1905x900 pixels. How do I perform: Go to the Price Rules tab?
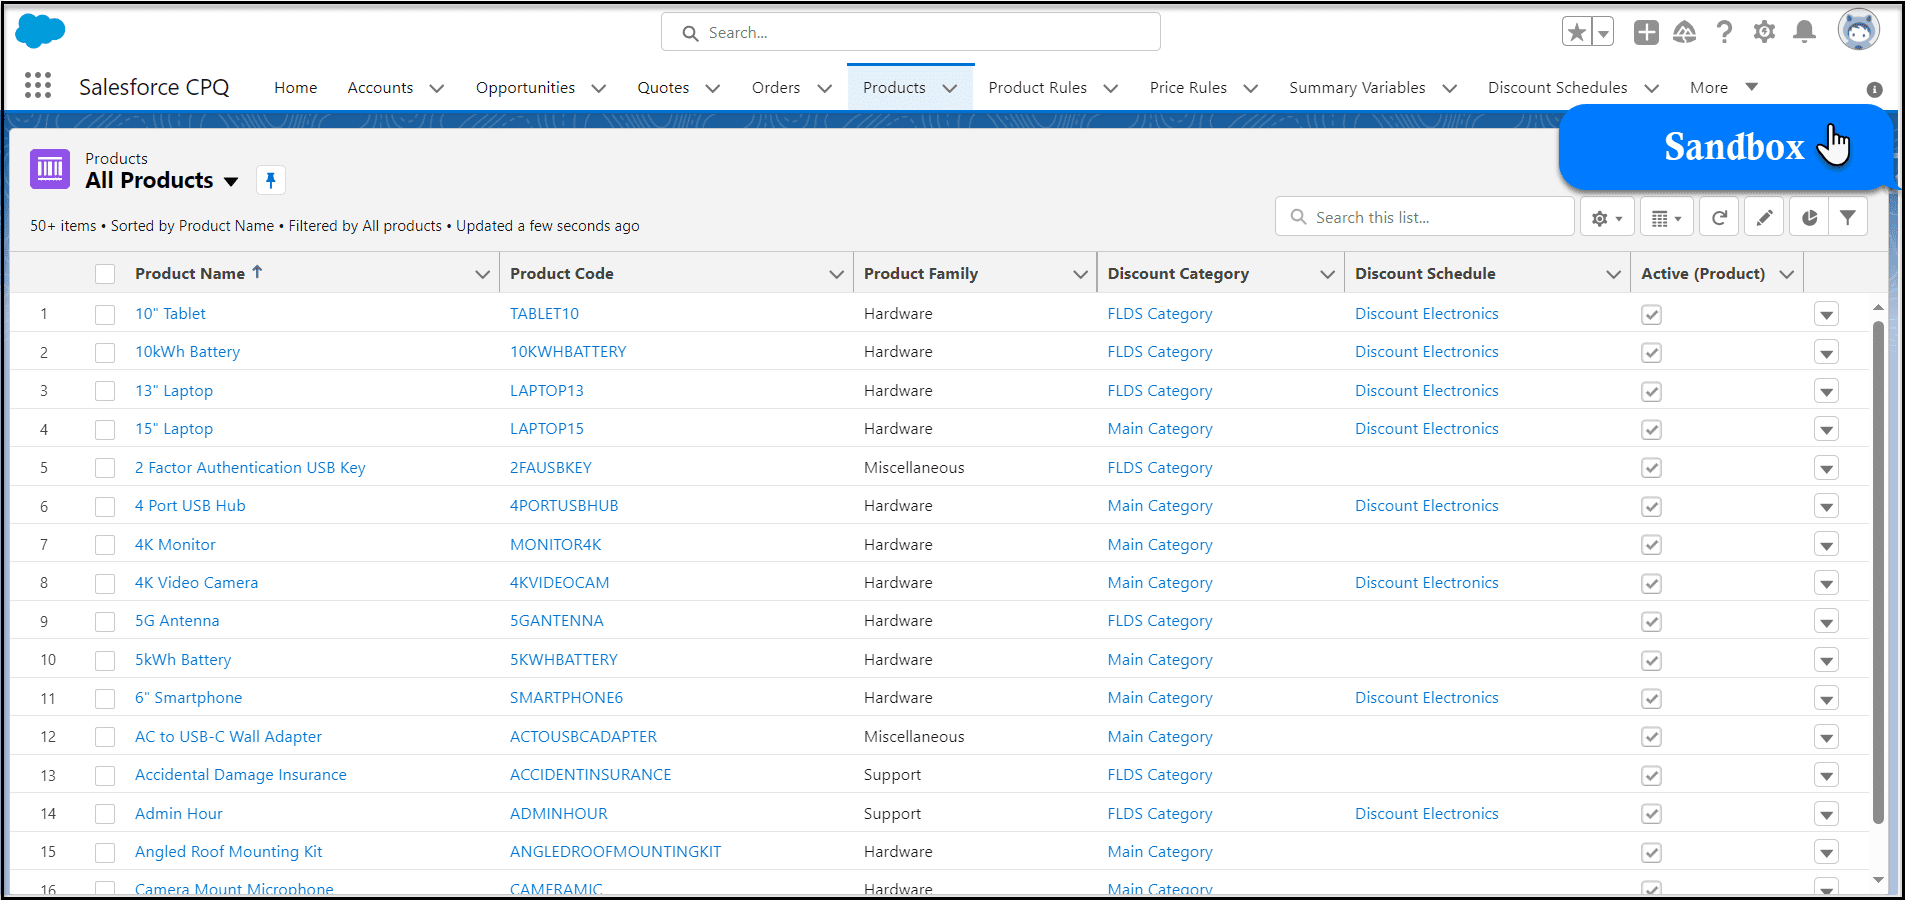click(1187, 88)
